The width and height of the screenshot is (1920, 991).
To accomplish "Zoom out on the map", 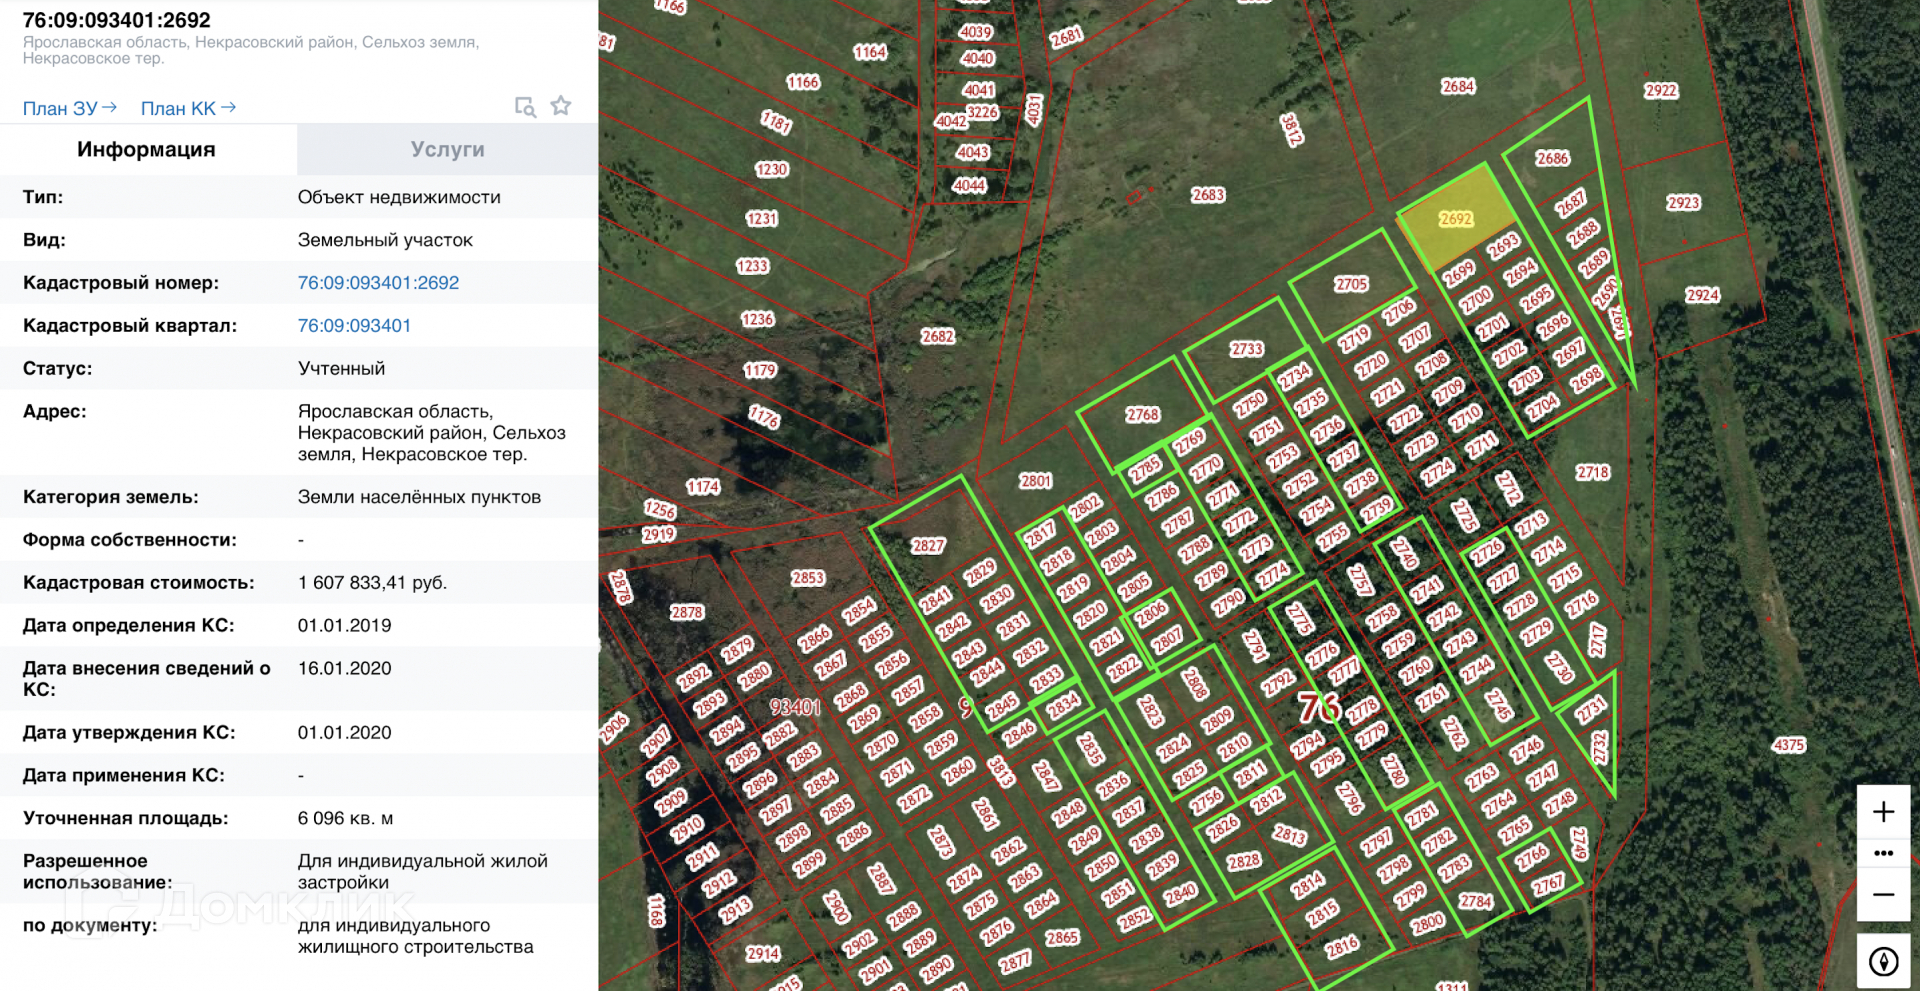I will point(1883,895).
